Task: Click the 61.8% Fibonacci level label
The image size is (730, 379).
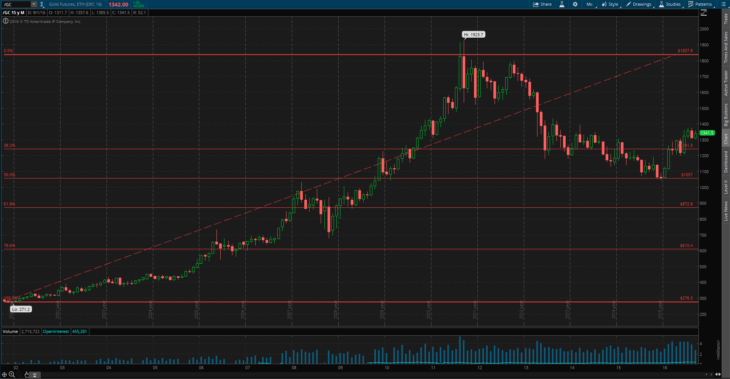Action: point(9,204)
